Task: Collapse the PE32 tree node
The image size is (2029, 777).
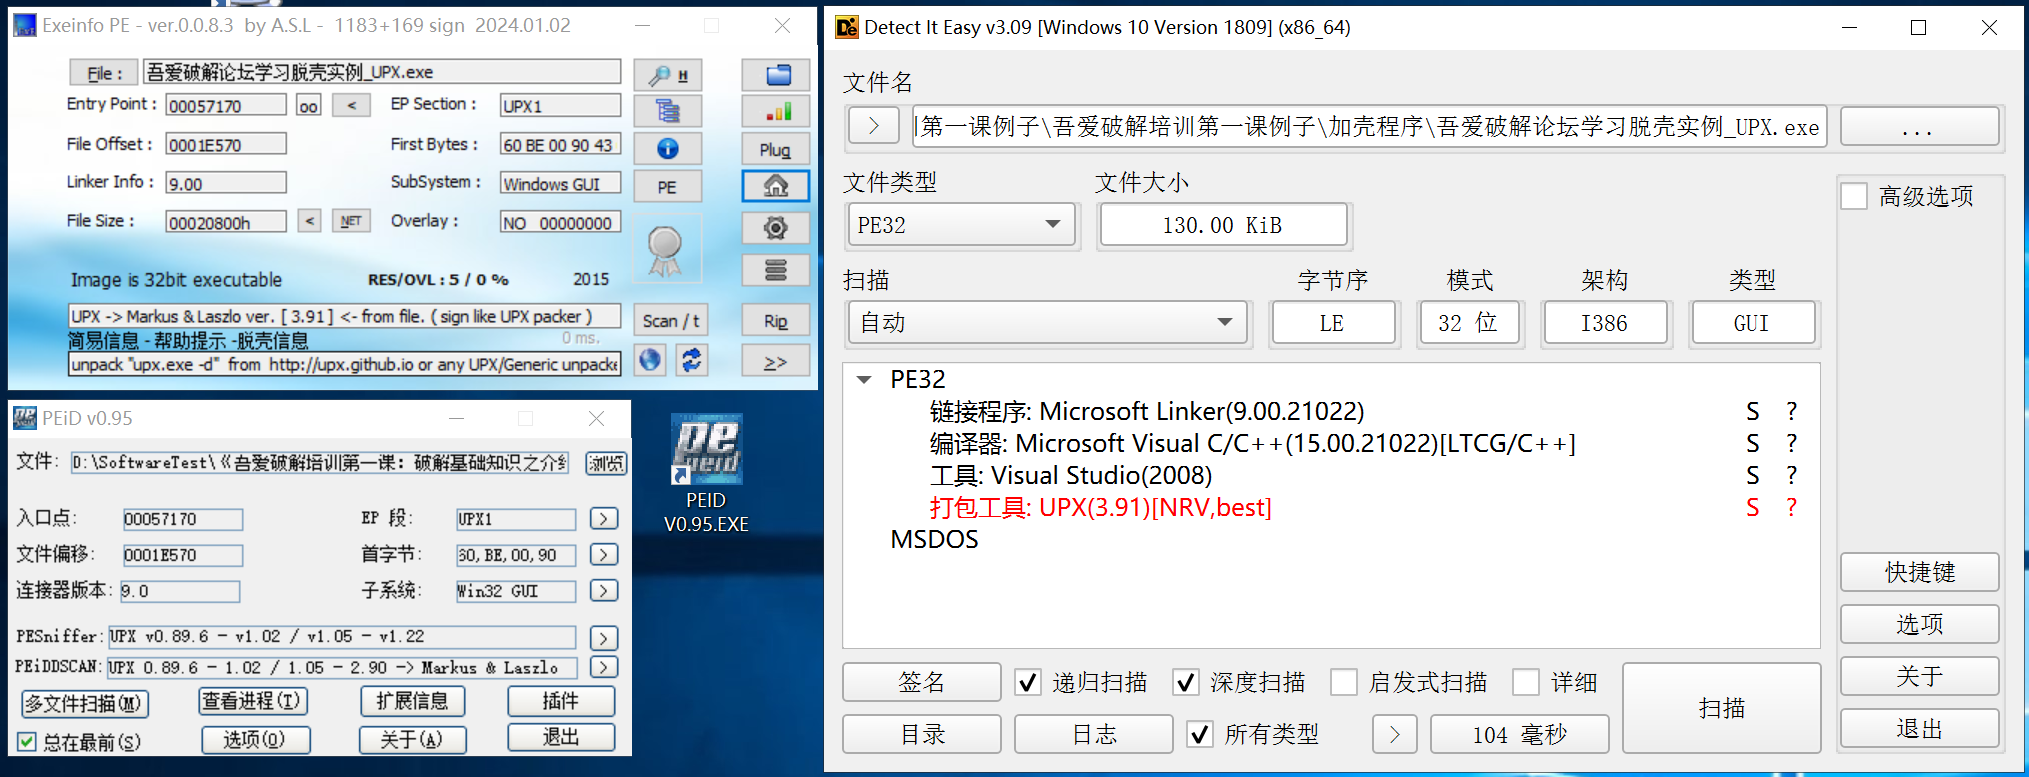Action: 864,380
